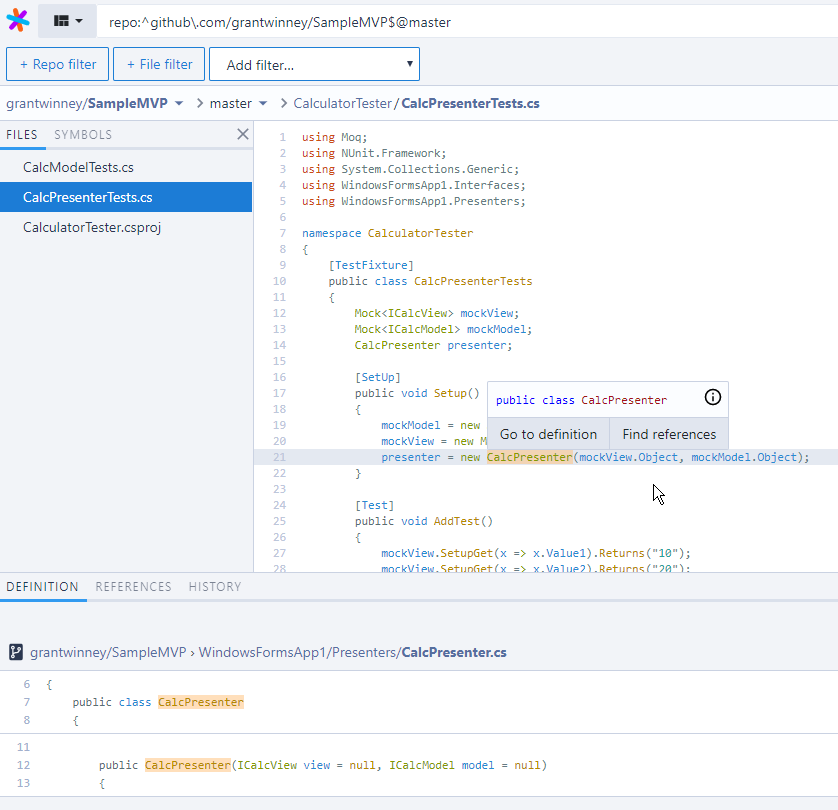Open CalculatorTester folder in breadcrumb
The image size is (838, 810).
coord(343,103)
